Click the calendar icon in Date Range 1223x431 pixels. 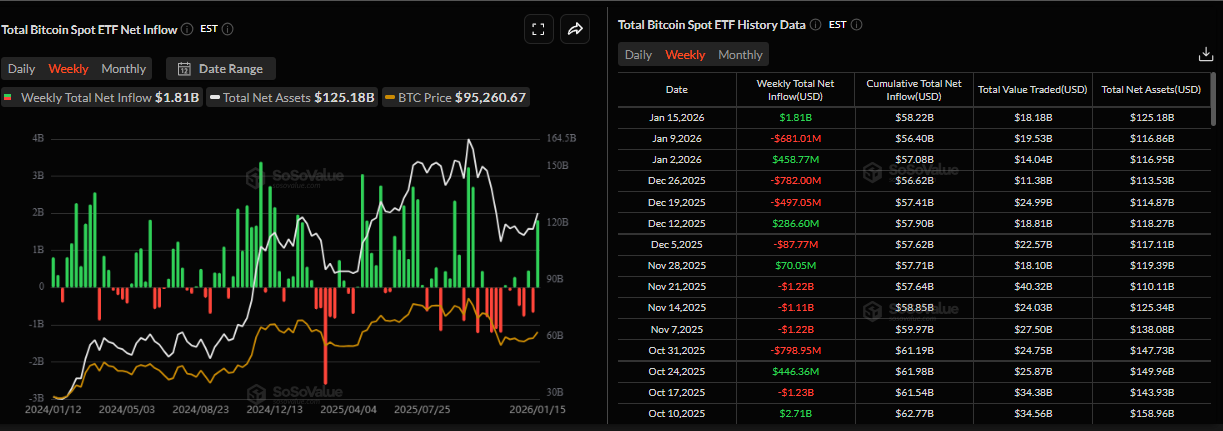pyautogui.click(x=184, y=69)
